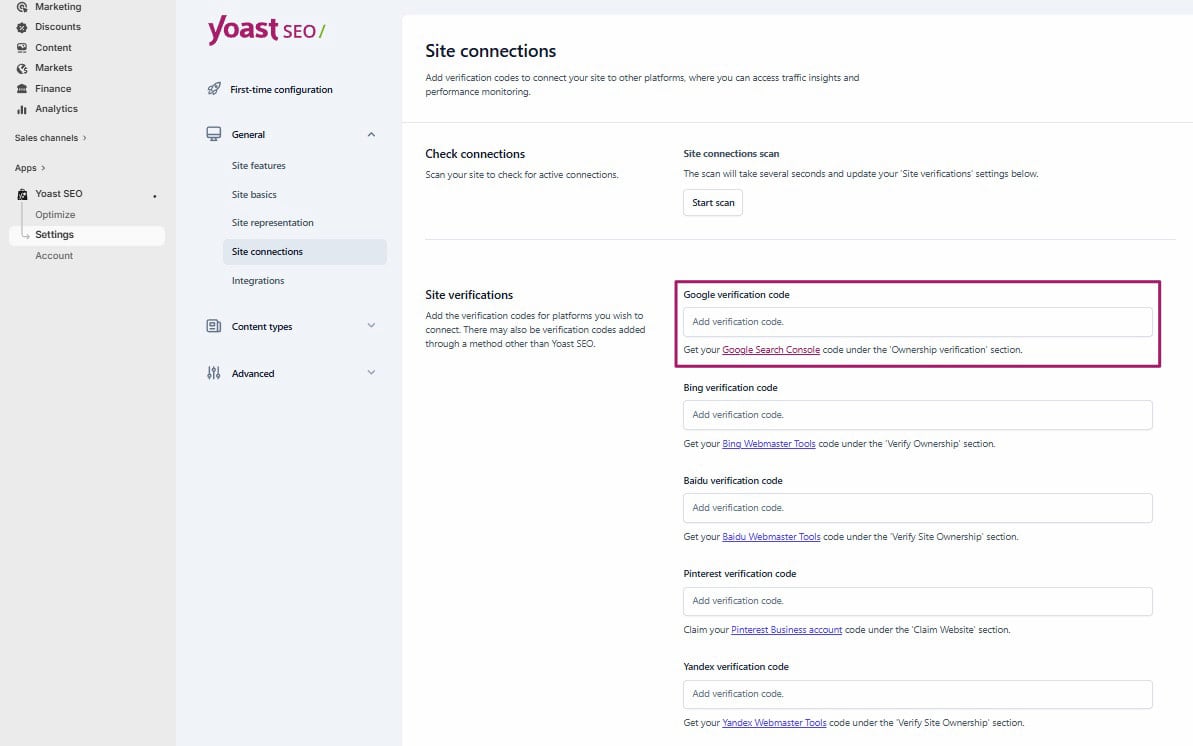This screenshot has width=1193, height=746.
Task: Select the rocket First-time configuration icon
Action: (x=213, y=89)
